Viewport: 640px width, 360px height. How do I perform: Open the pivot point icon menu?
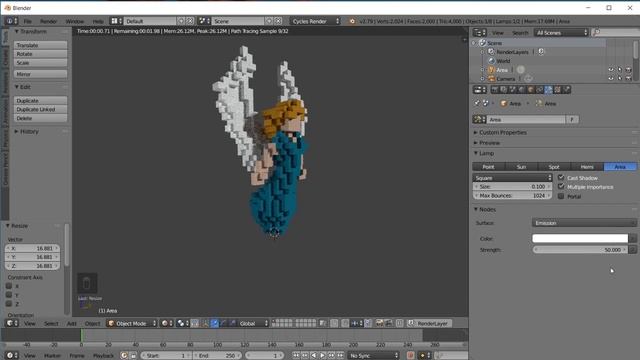pyautogui.click(x=182, y=323)
